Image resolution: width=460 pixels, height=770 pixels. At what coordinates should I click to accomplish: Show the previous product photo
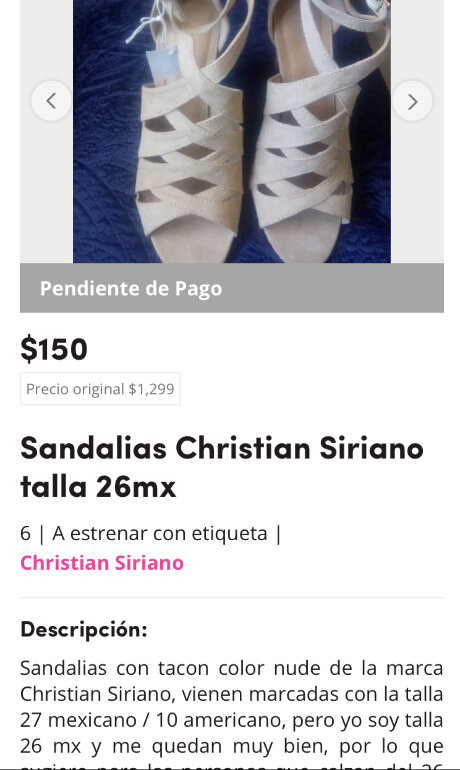[51, 101]
